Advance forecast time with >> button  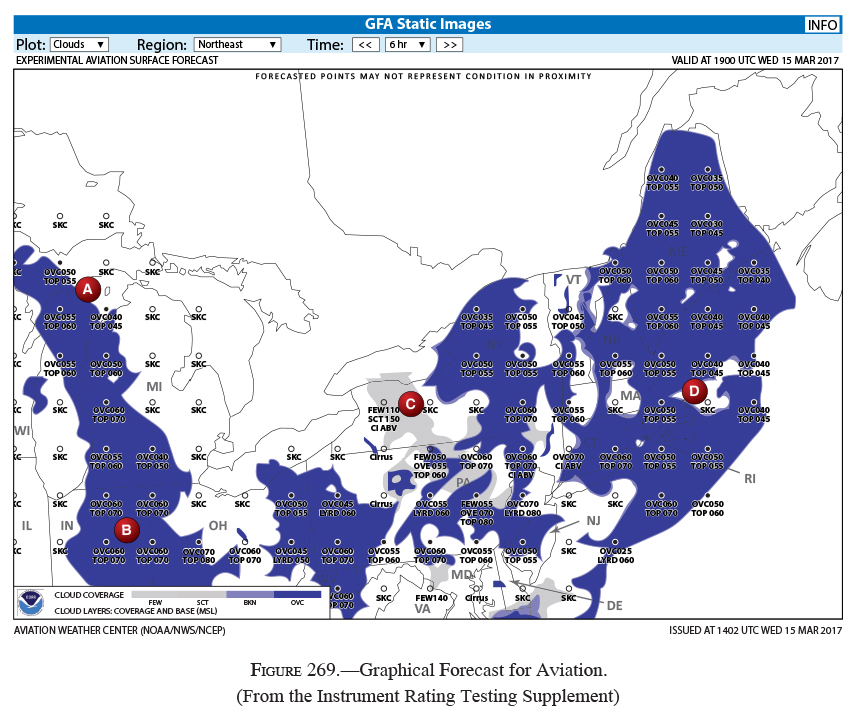[x=449, y=45]
